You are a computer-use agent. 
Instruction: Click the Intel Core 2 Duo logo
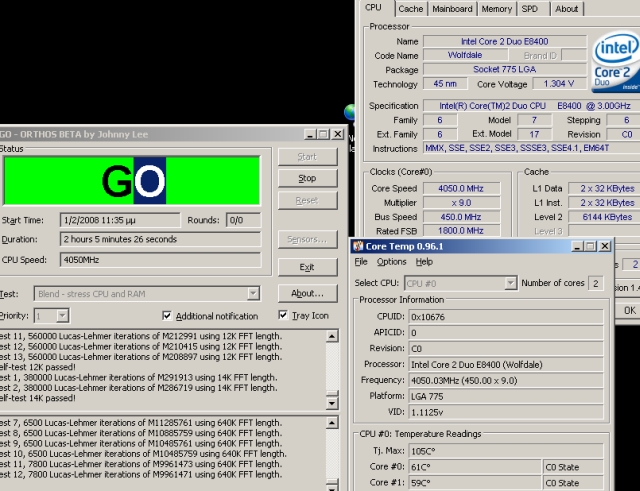[616, 62]
